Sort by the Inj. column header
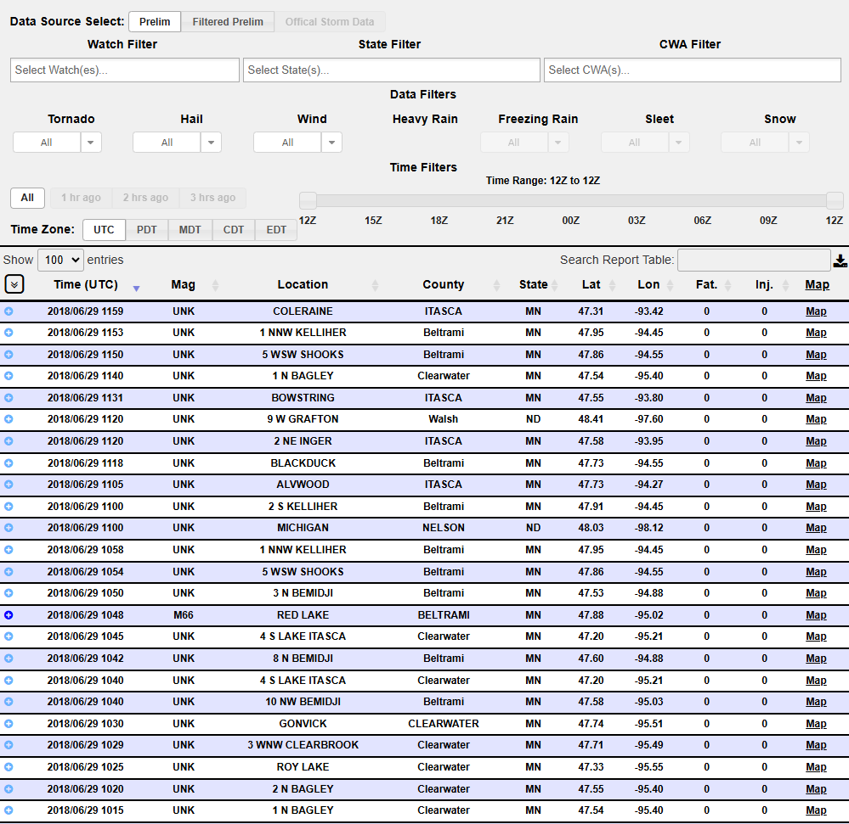 (764, 285)
